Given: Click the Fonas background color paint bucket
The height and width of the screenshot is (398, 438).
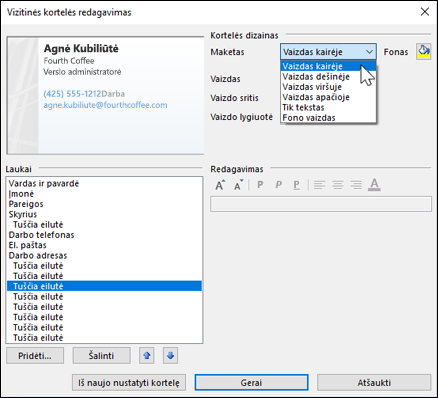Looking at the screenshot, I should (423, 52).
